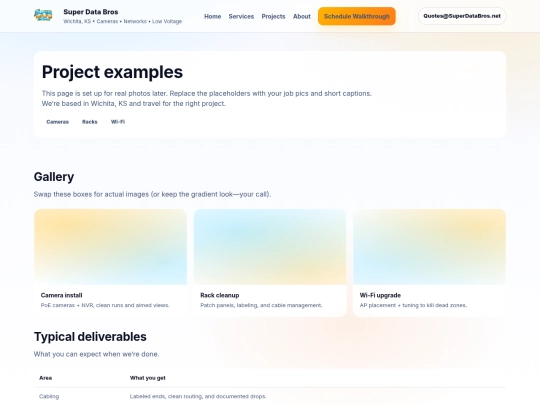
Task: Click the 'Rack cleanup' card title
Action: tap(219, 295)
